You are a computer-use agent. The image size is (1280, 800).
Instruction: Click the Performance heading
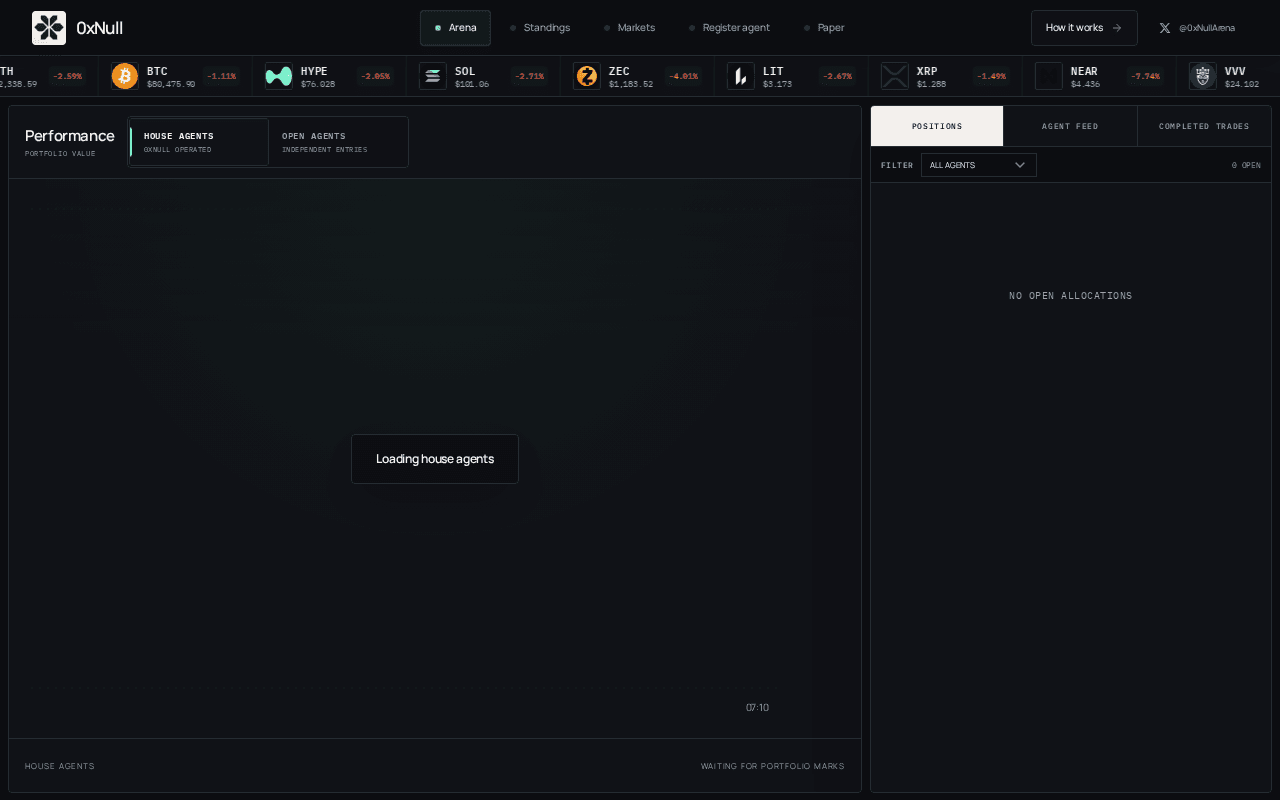coord(70,135)
